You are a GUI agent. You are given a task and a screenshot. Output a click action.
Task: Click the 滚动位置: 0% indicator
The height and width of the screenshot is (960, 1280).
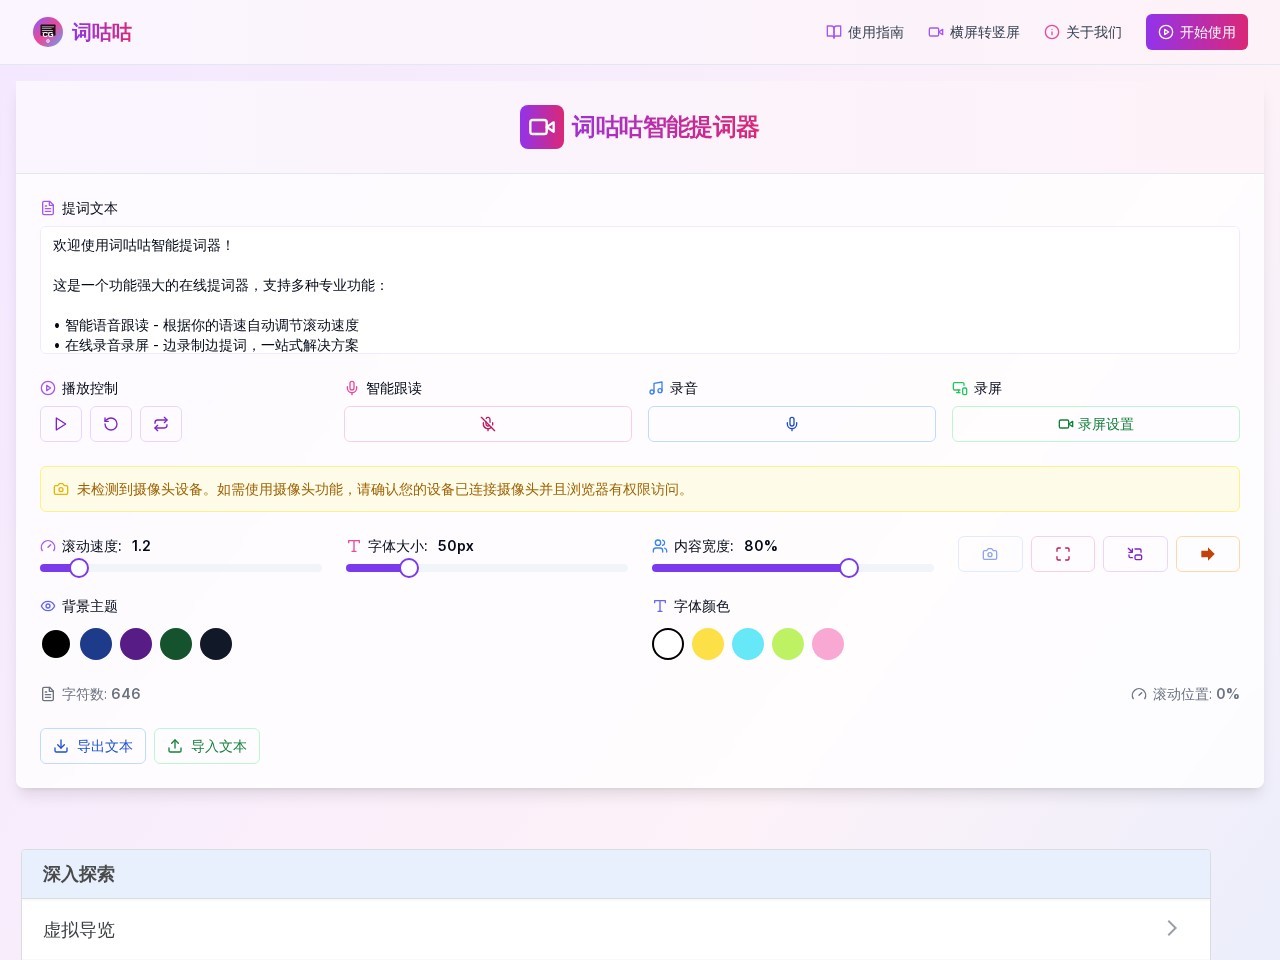pyautogui.click(x=1185, y=694)
